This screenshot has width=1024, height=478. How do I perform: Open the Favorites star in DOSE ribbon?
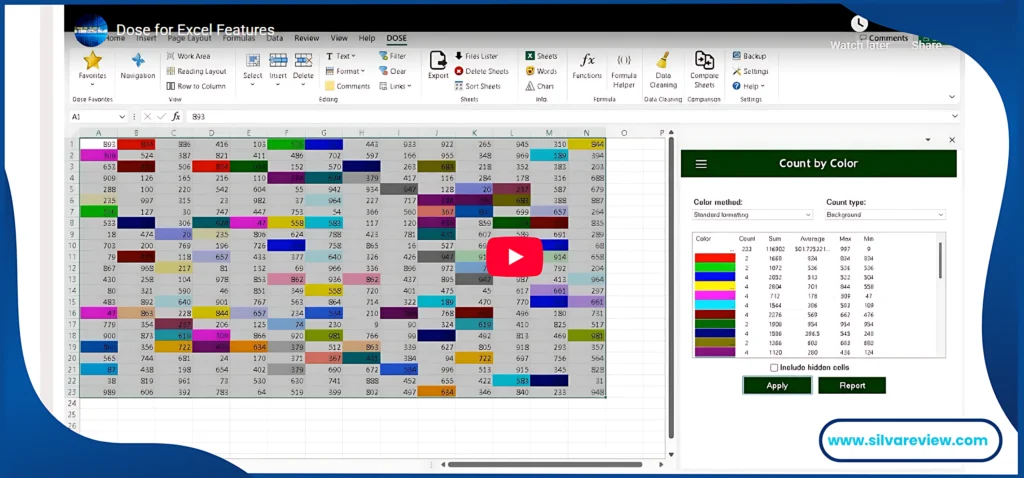93,60
